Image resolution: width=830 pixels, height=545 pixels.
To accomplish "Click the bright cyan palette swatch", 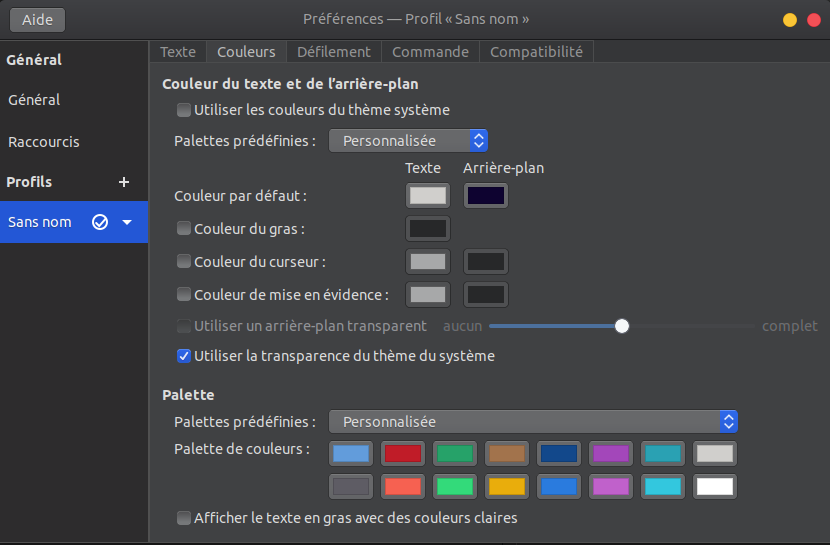I will 663,486.
